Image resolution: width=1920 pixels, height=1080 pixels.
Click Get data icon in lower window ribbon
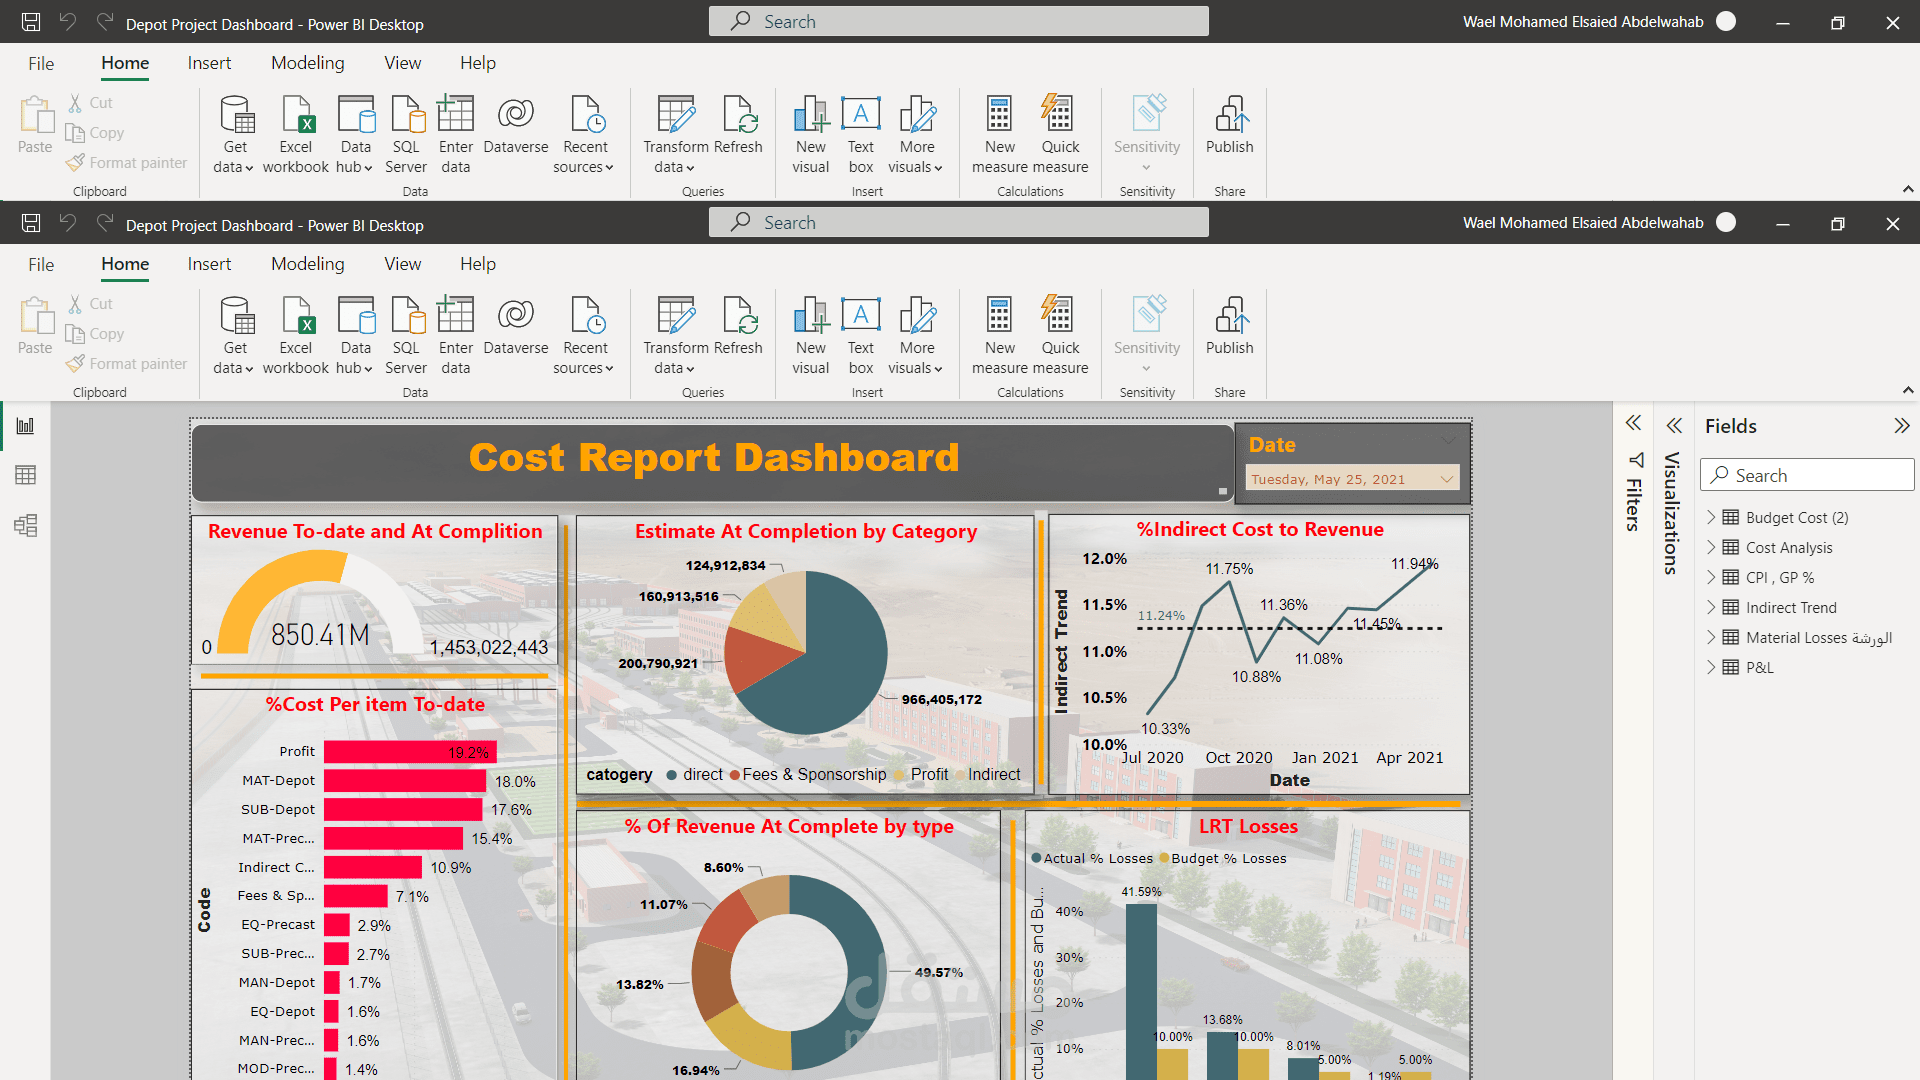point(236,315)
